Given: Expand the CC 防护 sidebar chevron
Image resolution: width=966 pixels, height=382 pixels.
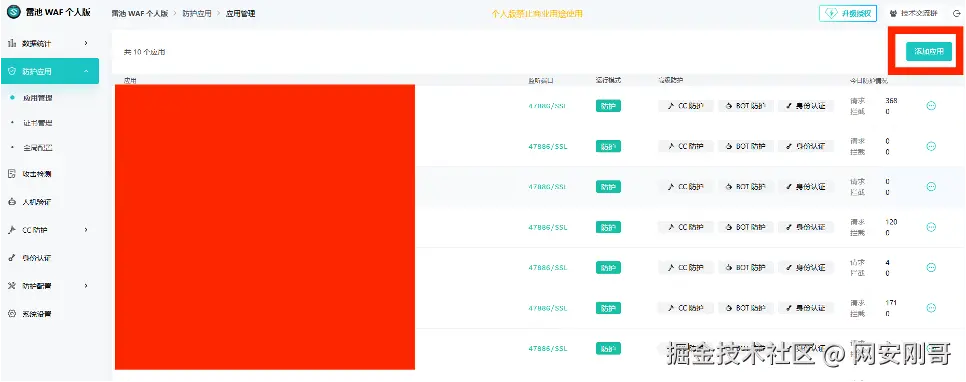Looking at the screenshot, I should pyautogui.click(x=86, y=230).
